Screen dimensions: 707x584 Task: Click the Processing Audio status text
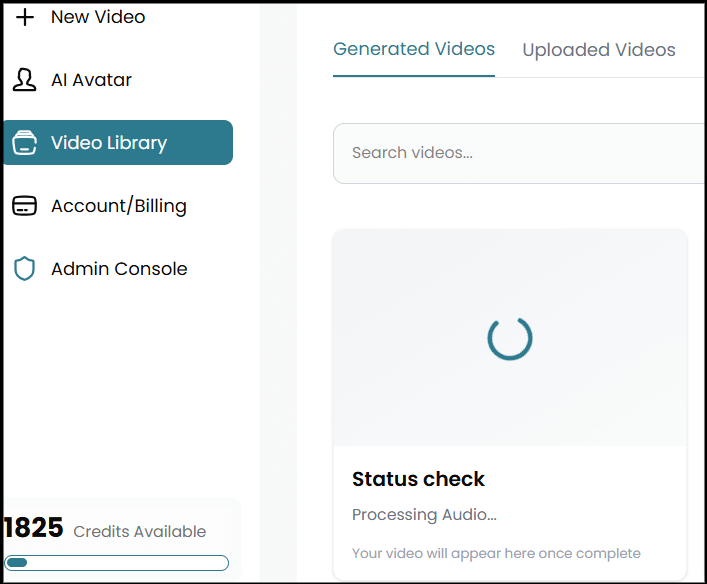(424, 515)
